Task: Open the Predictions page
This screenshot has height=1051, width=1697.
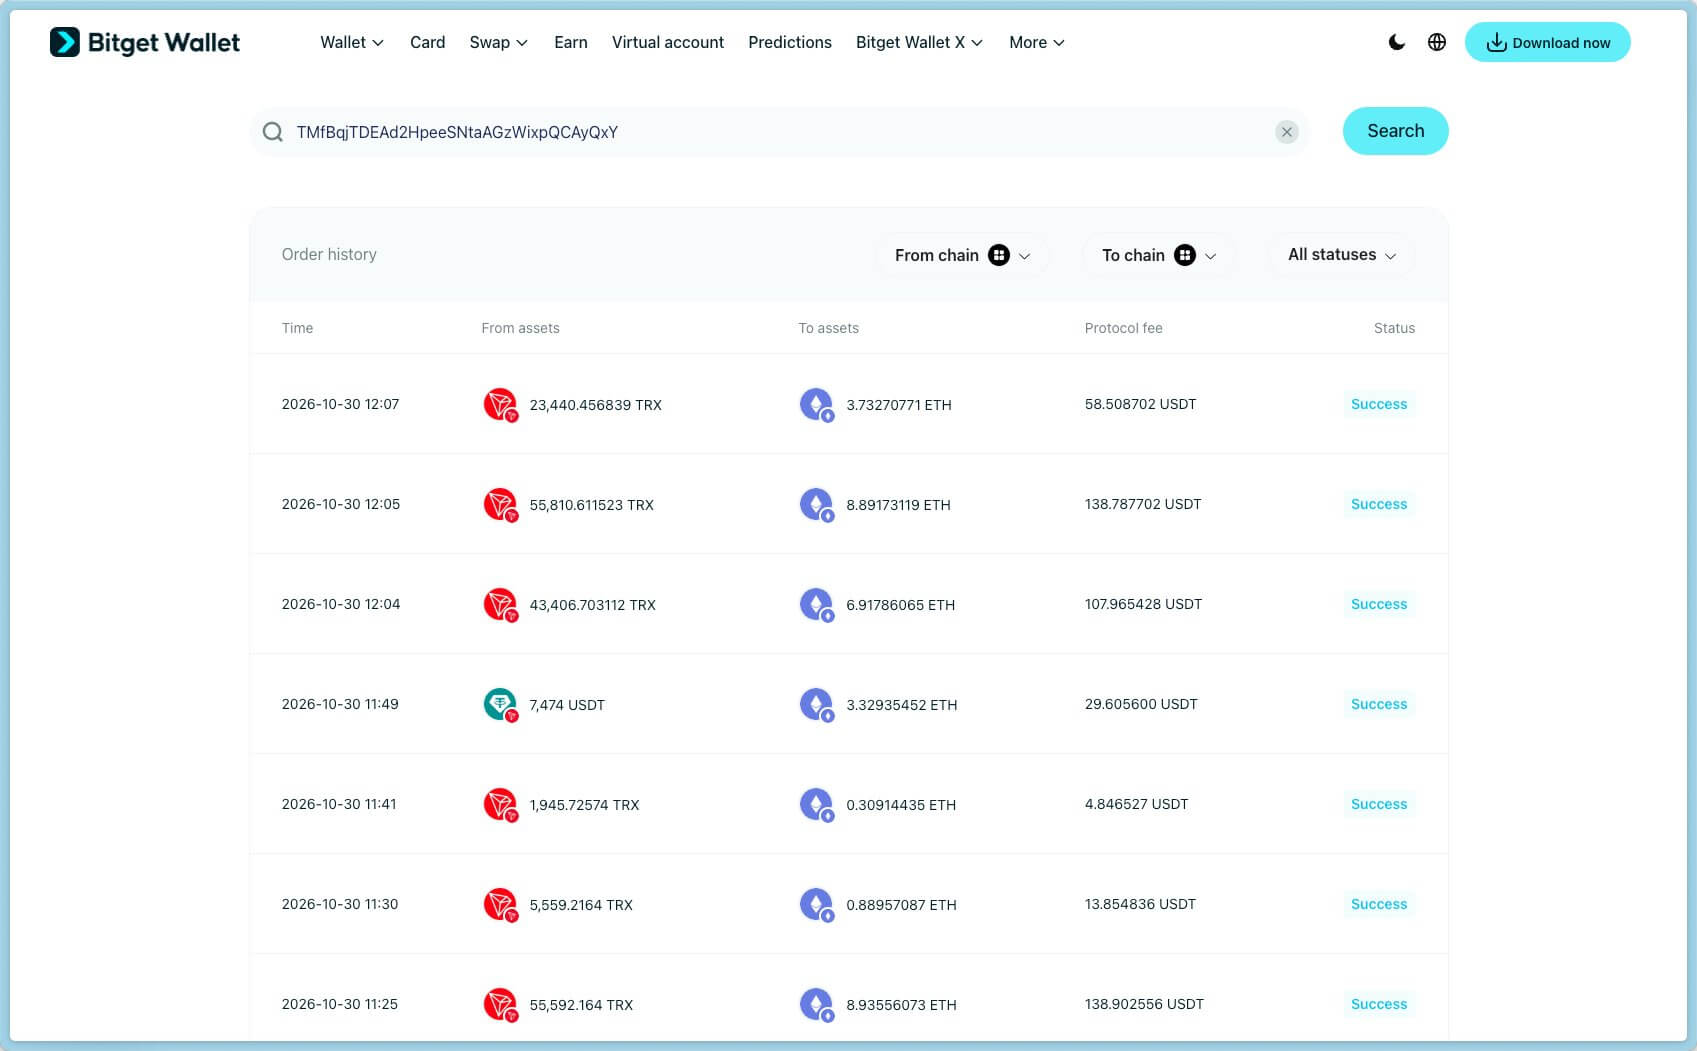Action: point(790,42)
